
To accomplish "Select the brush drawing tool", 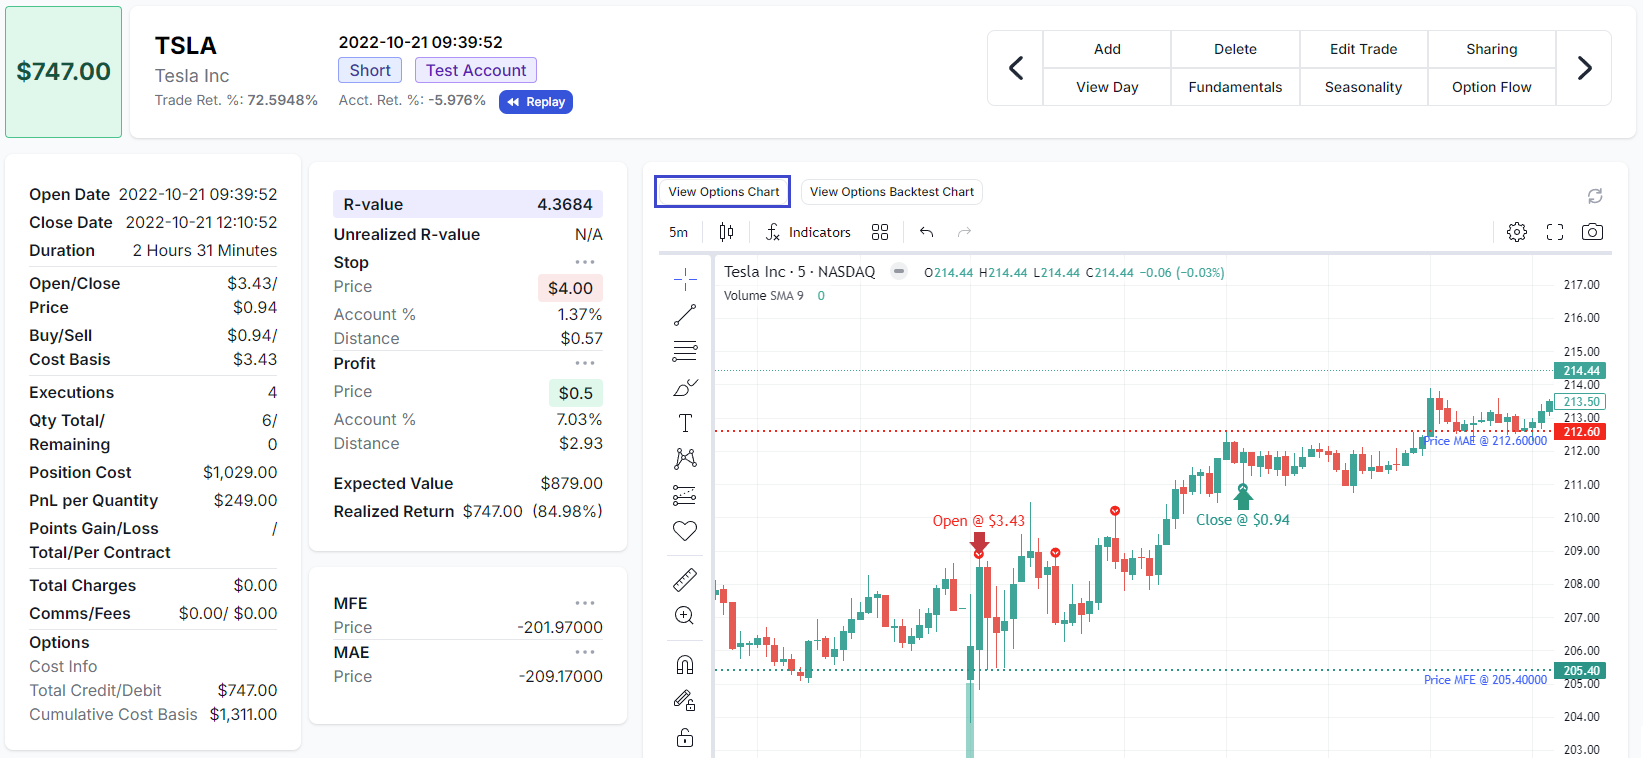I will tap(685, 387).
